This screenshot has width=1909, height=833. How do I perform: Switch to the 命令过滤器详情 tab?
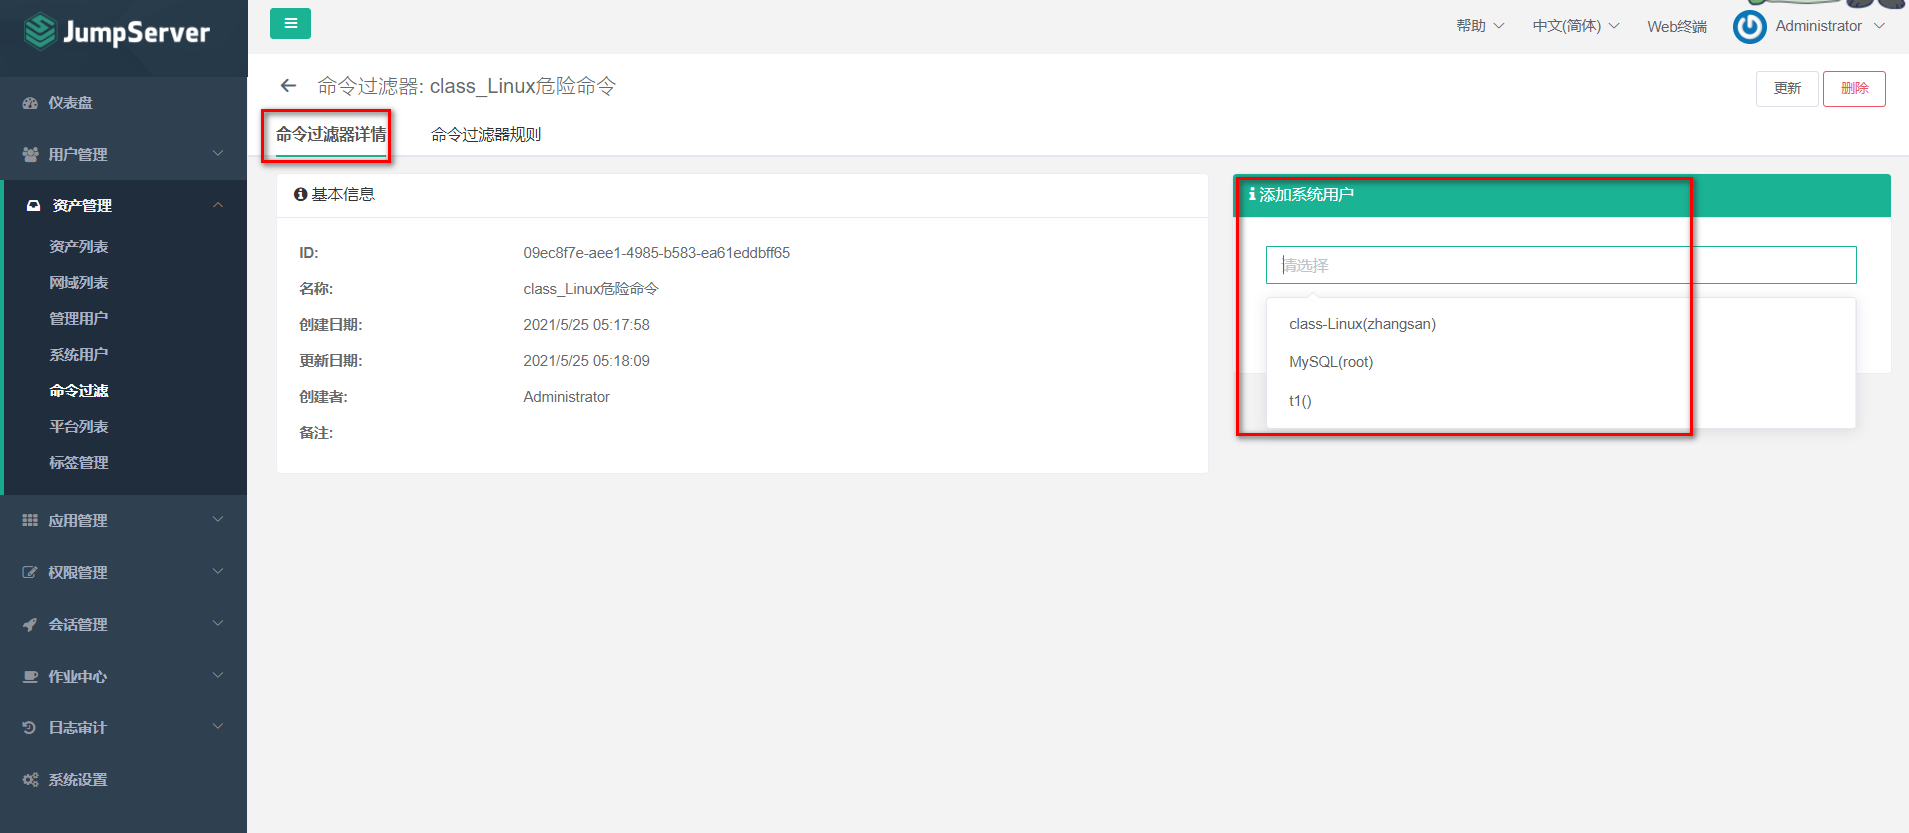point(331,135)
